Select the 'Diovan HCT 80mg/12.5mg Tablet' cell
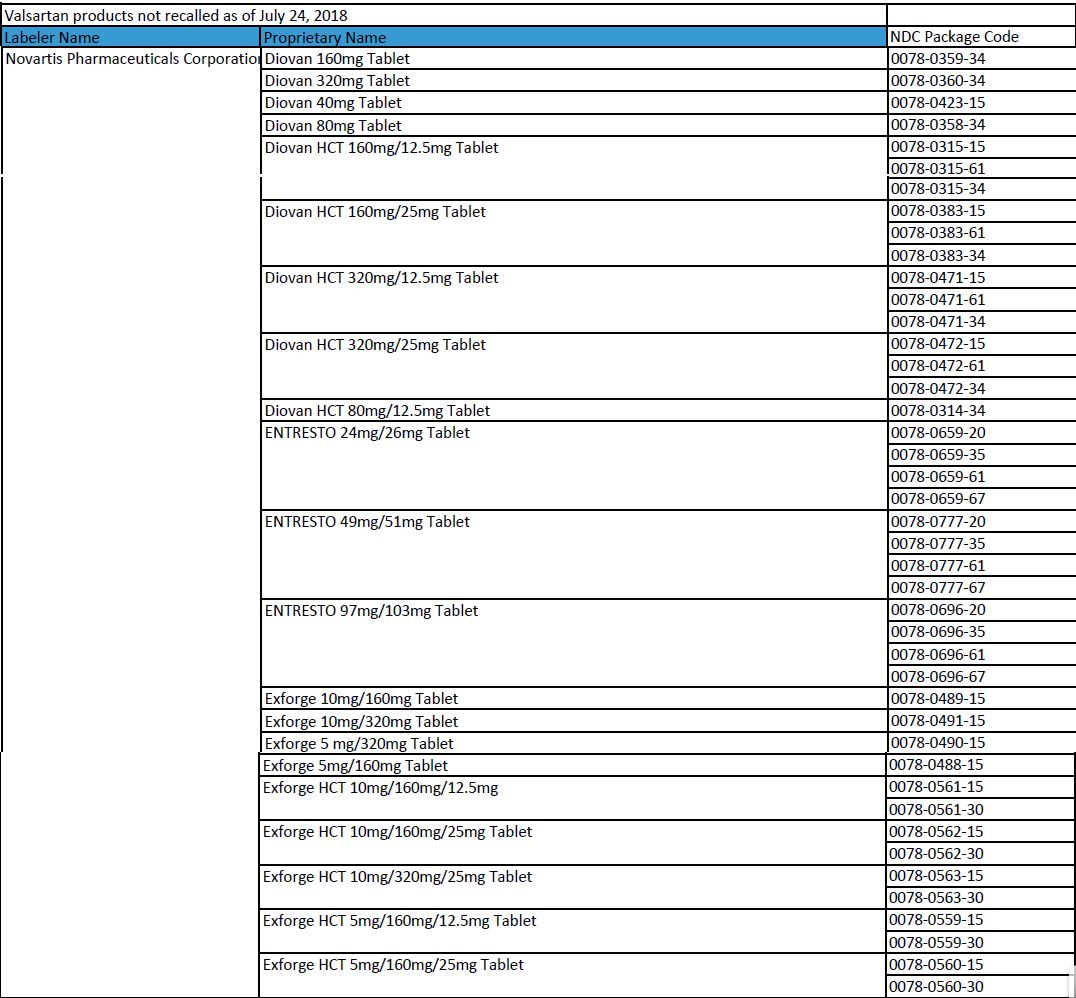 coord(574,410)
